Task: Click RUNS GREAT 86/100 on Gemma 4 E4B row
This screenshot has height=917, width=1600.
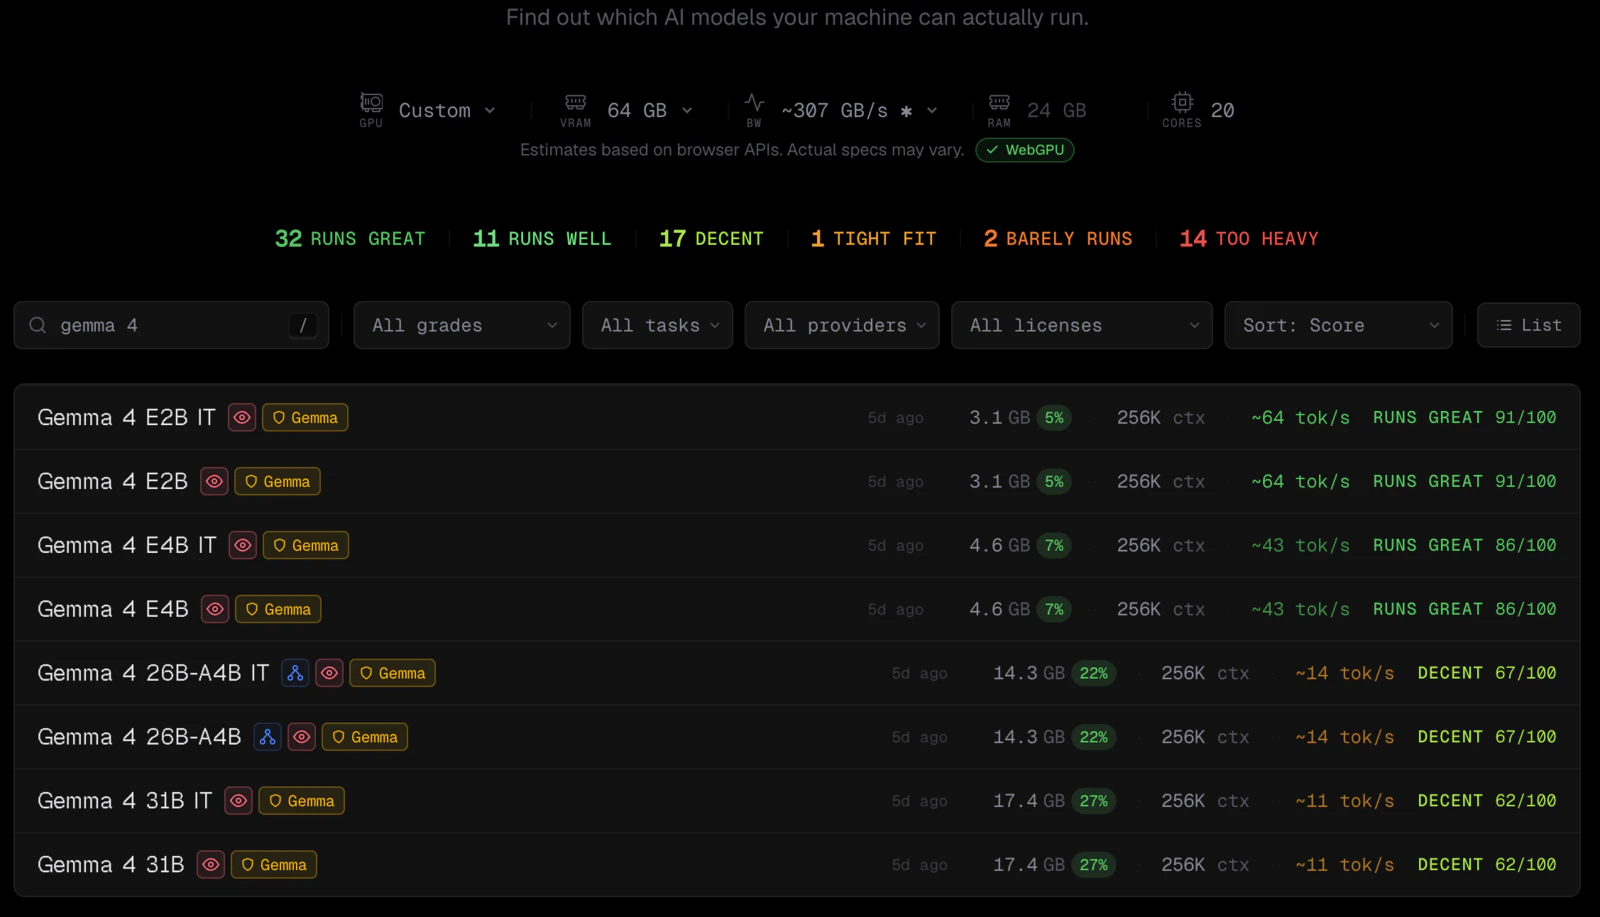Action: pyautogui.click(x=1464, y=609)
